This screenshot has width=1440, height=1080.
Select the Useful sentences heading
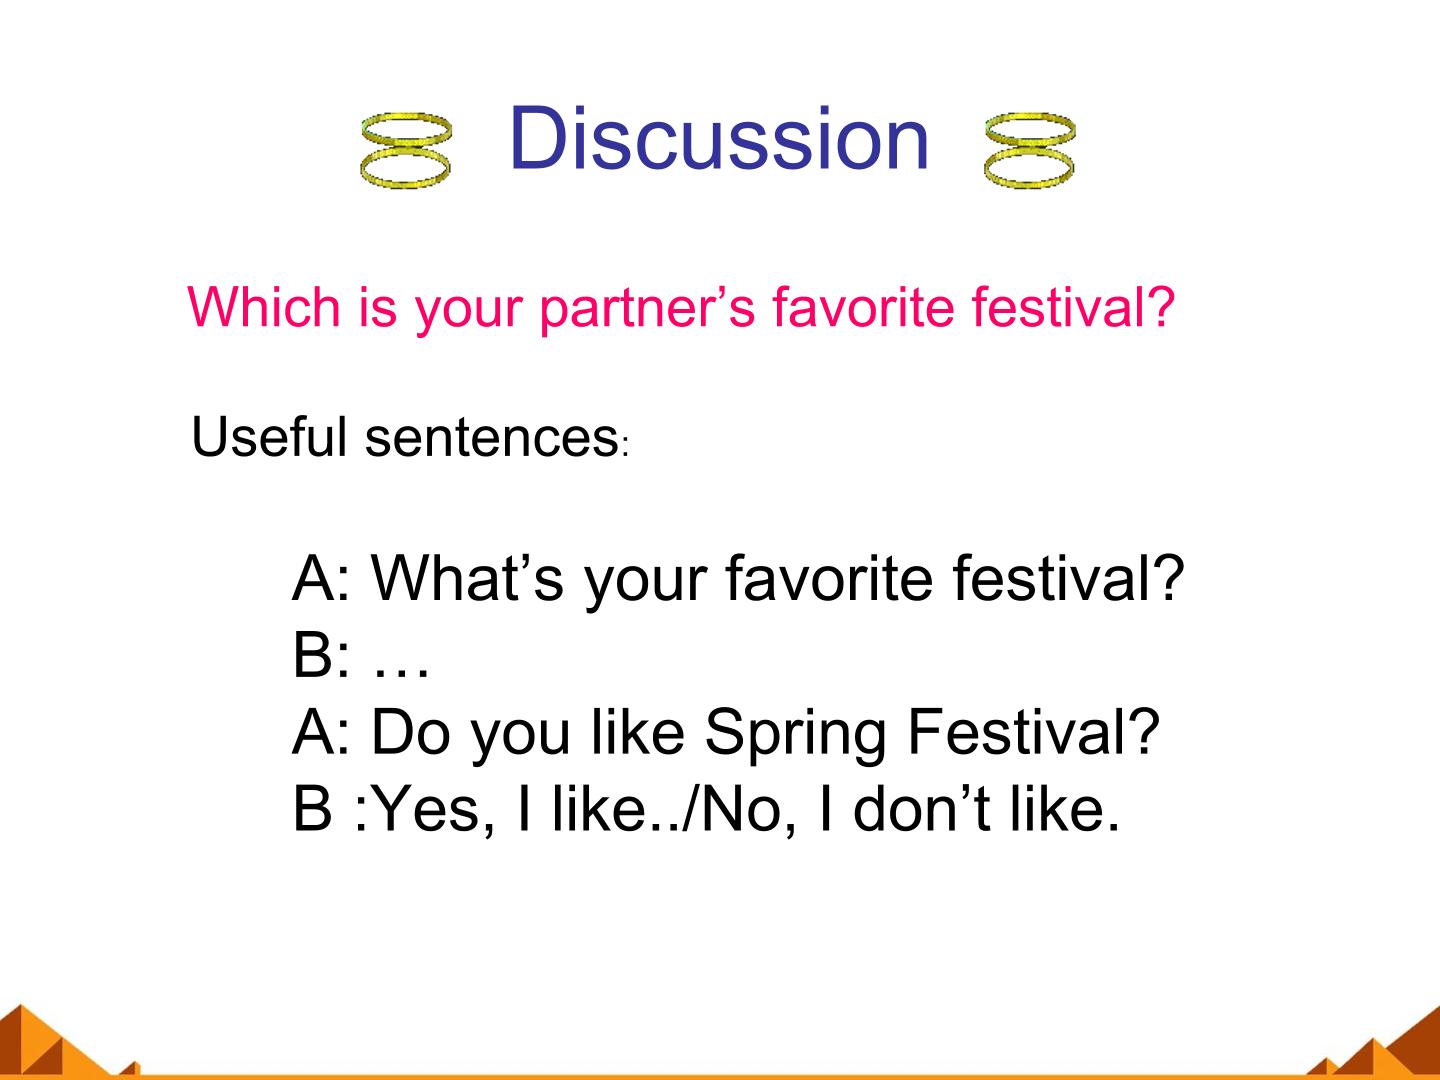coord(409,437)
